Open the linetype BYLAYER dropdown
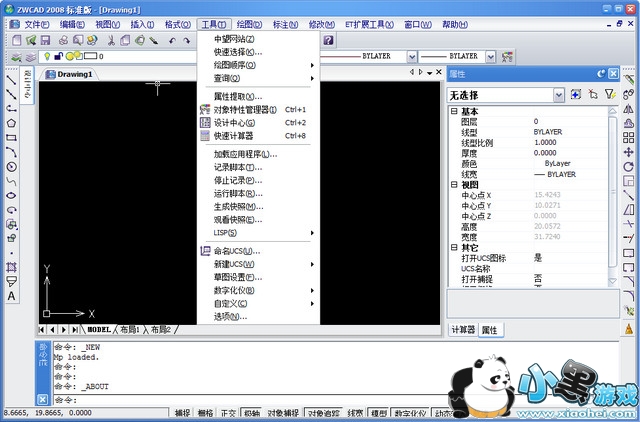This screenshot has width=640, height=422. tap(412, 57)
